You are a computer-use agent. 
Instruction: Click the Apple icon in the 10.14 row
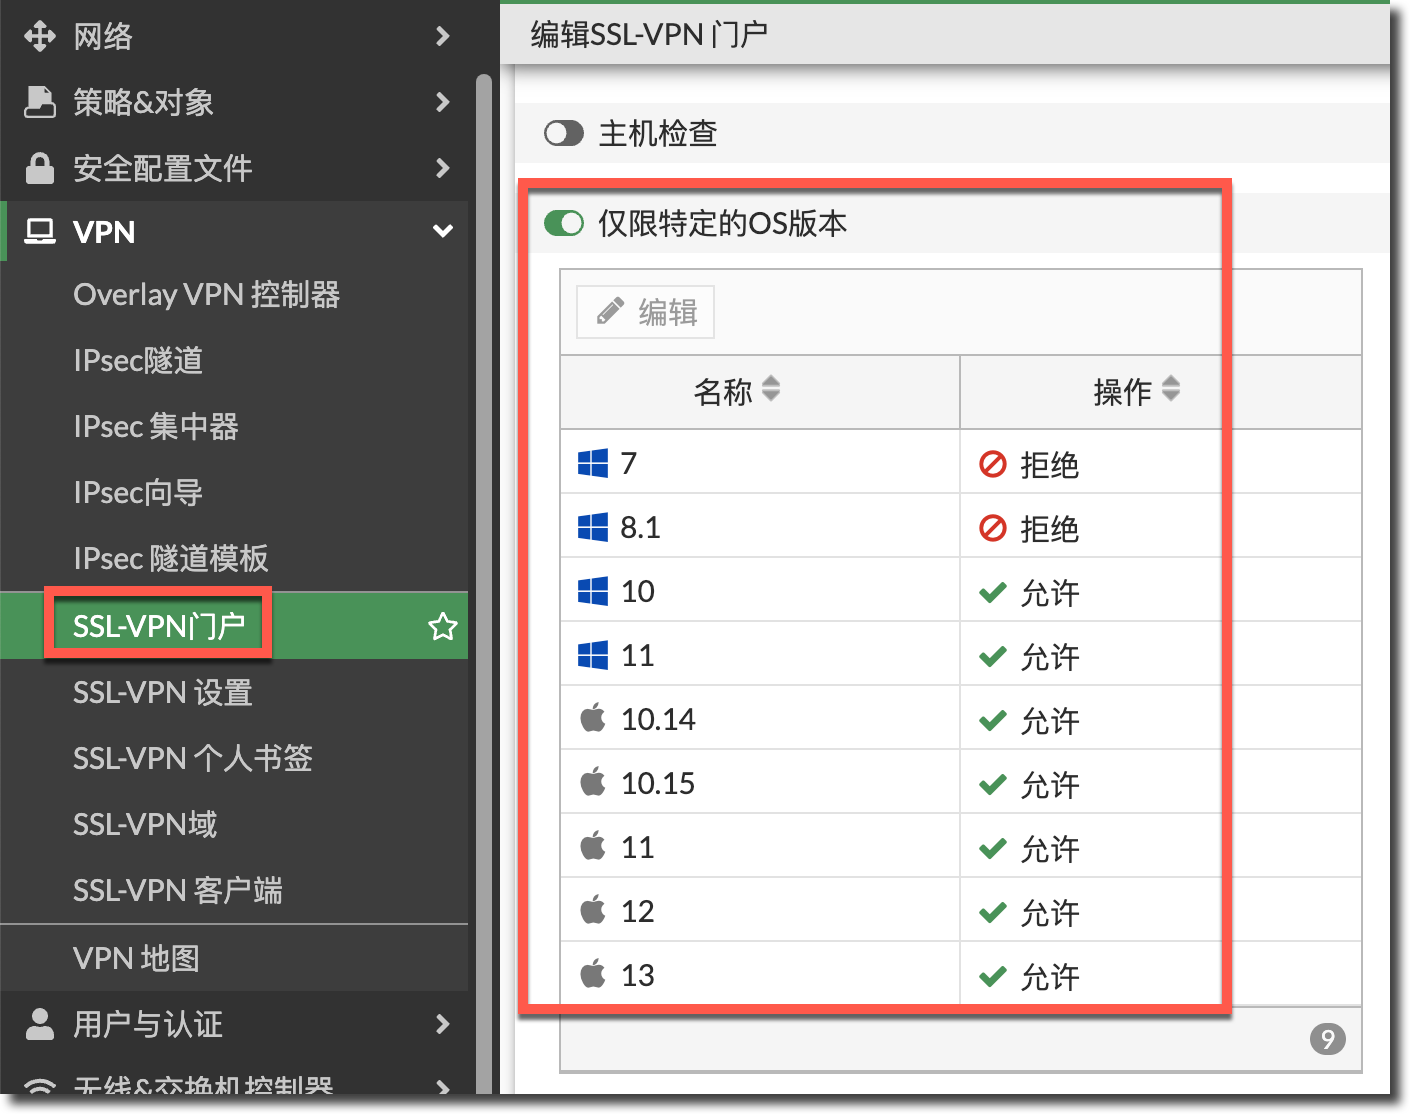pos(593,719)
